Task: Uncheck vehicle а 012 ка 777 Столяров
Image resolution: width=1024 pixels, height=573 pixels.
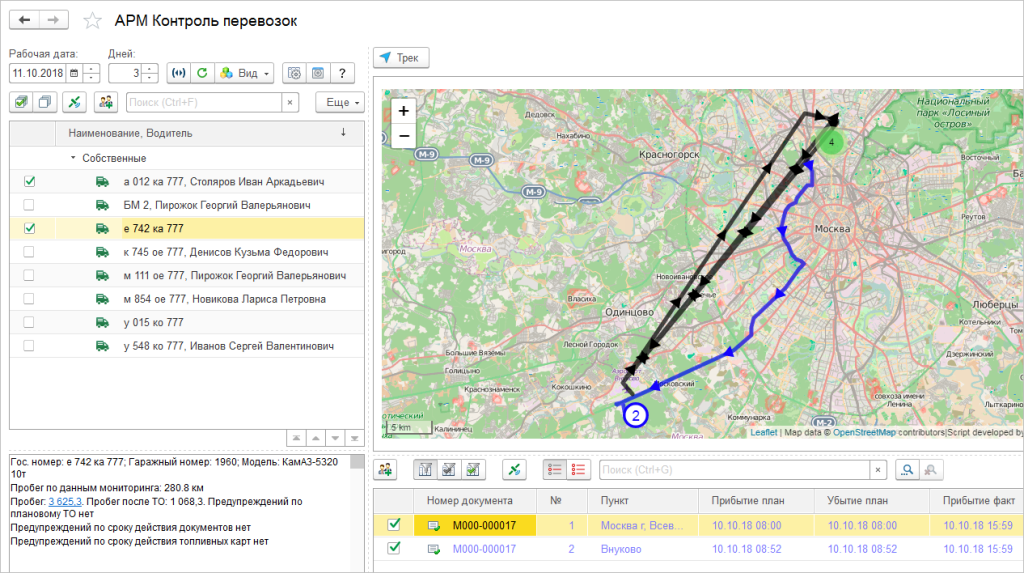Action: (x=29, y=182)
